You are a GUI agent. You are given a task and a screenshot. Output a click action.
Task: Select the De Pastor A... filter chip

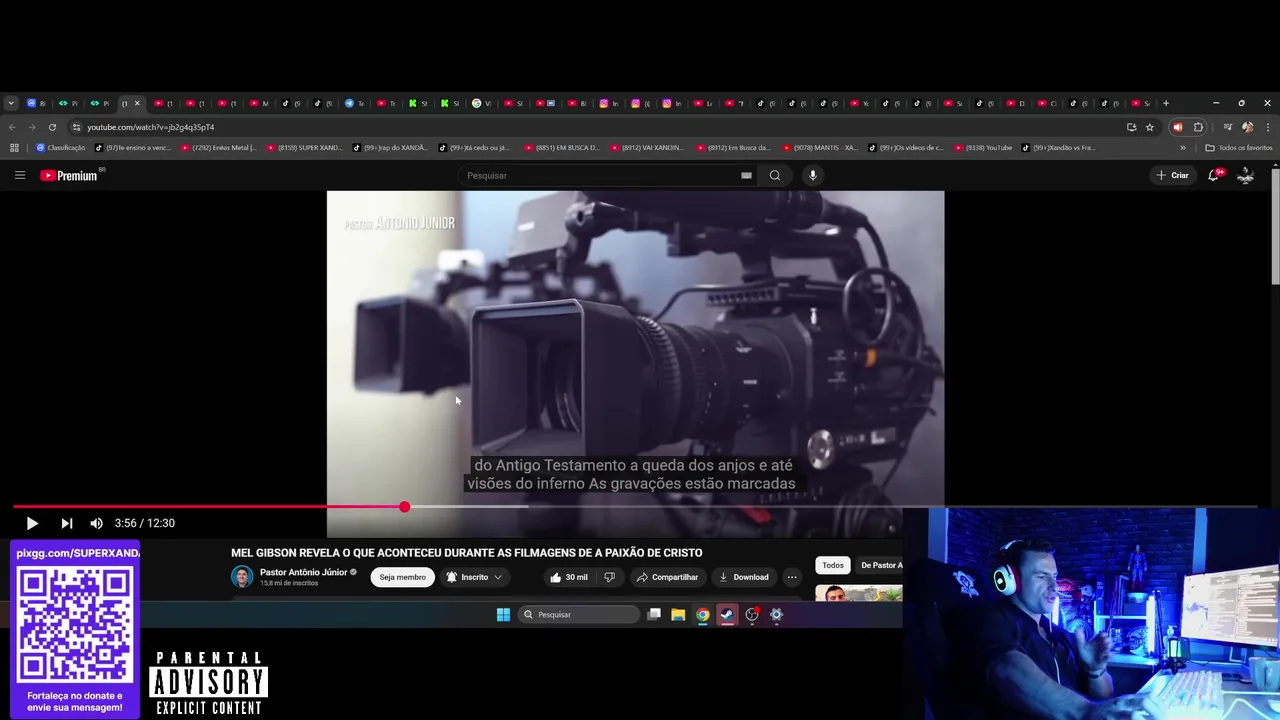(880, 565)
